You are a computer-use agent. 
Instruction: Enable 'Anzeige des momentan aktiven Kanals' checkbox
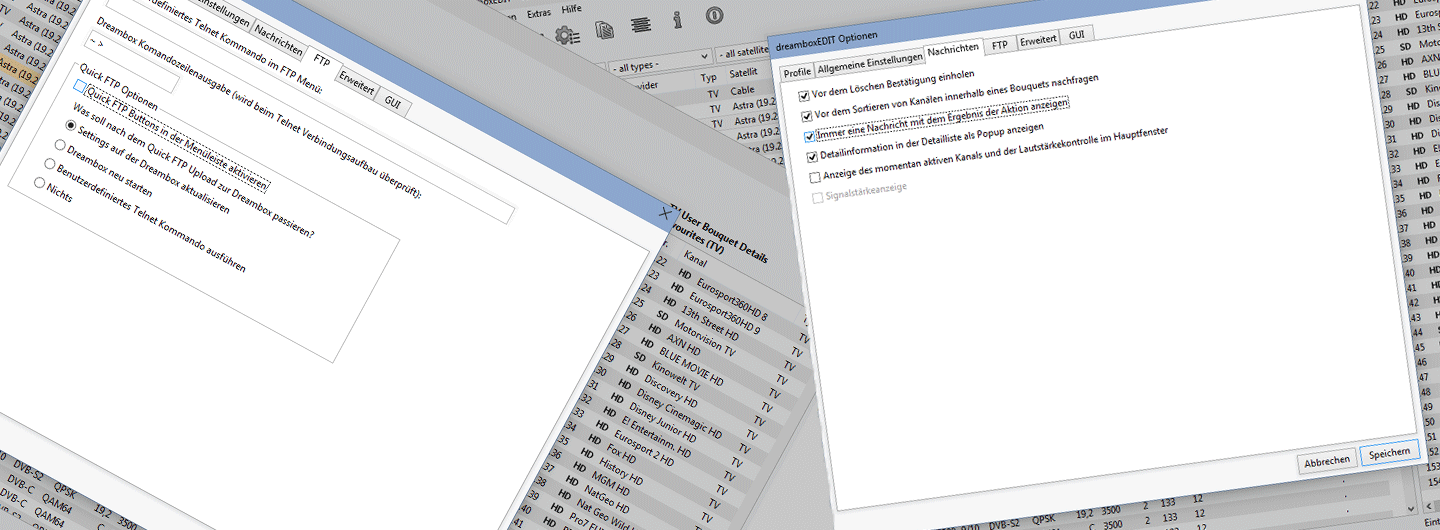[x=815, y=177]
